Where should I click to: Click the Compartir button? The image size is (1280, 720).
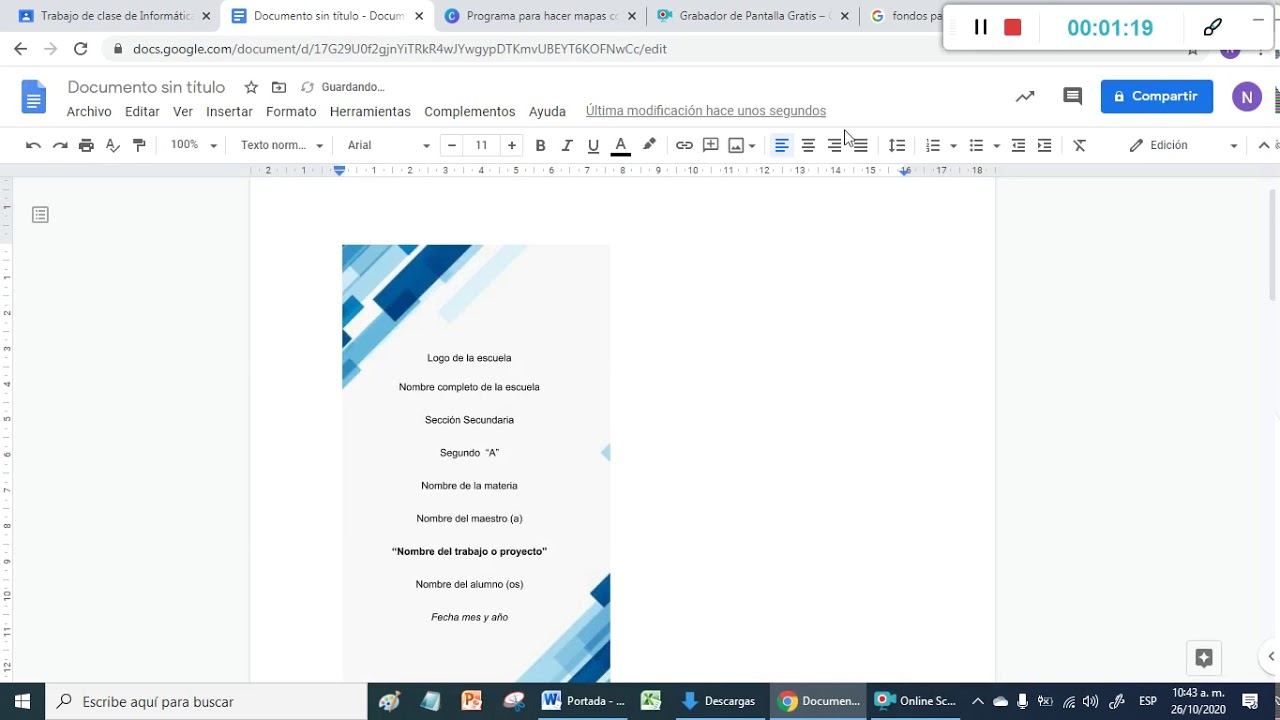click(x=1156, y=96)
